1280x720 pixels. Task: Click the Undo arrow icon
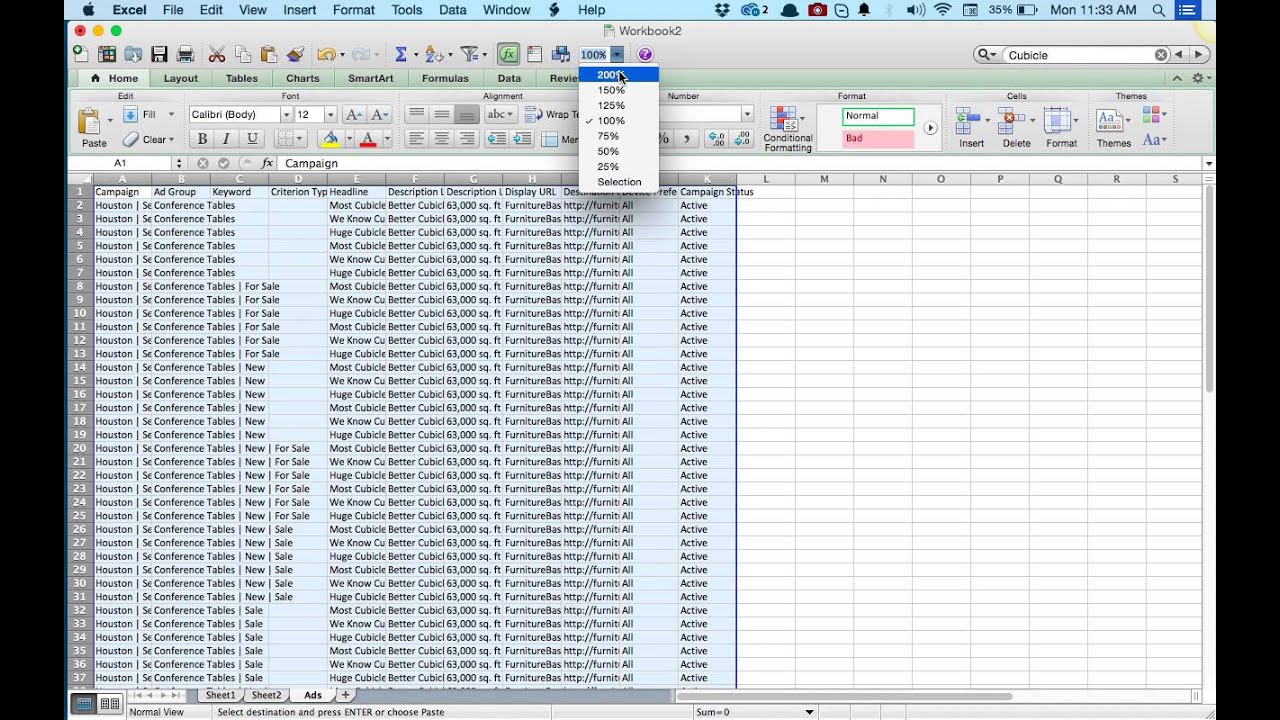pos(326,54)
